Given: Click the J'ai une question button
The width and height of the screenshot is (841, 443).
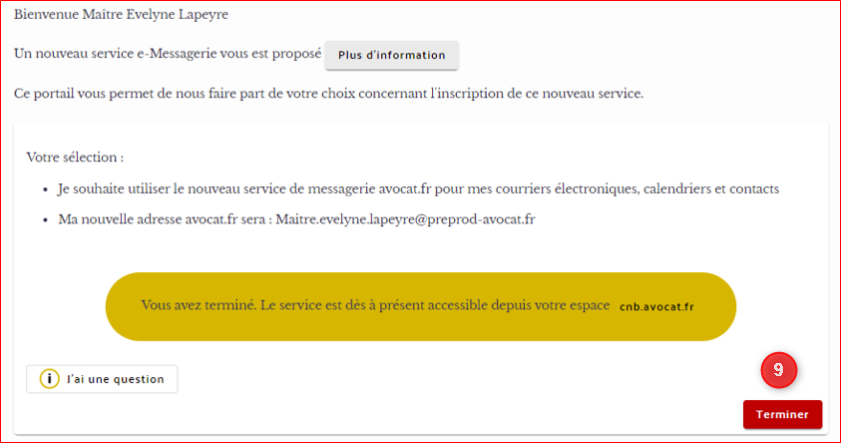Looking at the screenshot, I should coord(102,379).
